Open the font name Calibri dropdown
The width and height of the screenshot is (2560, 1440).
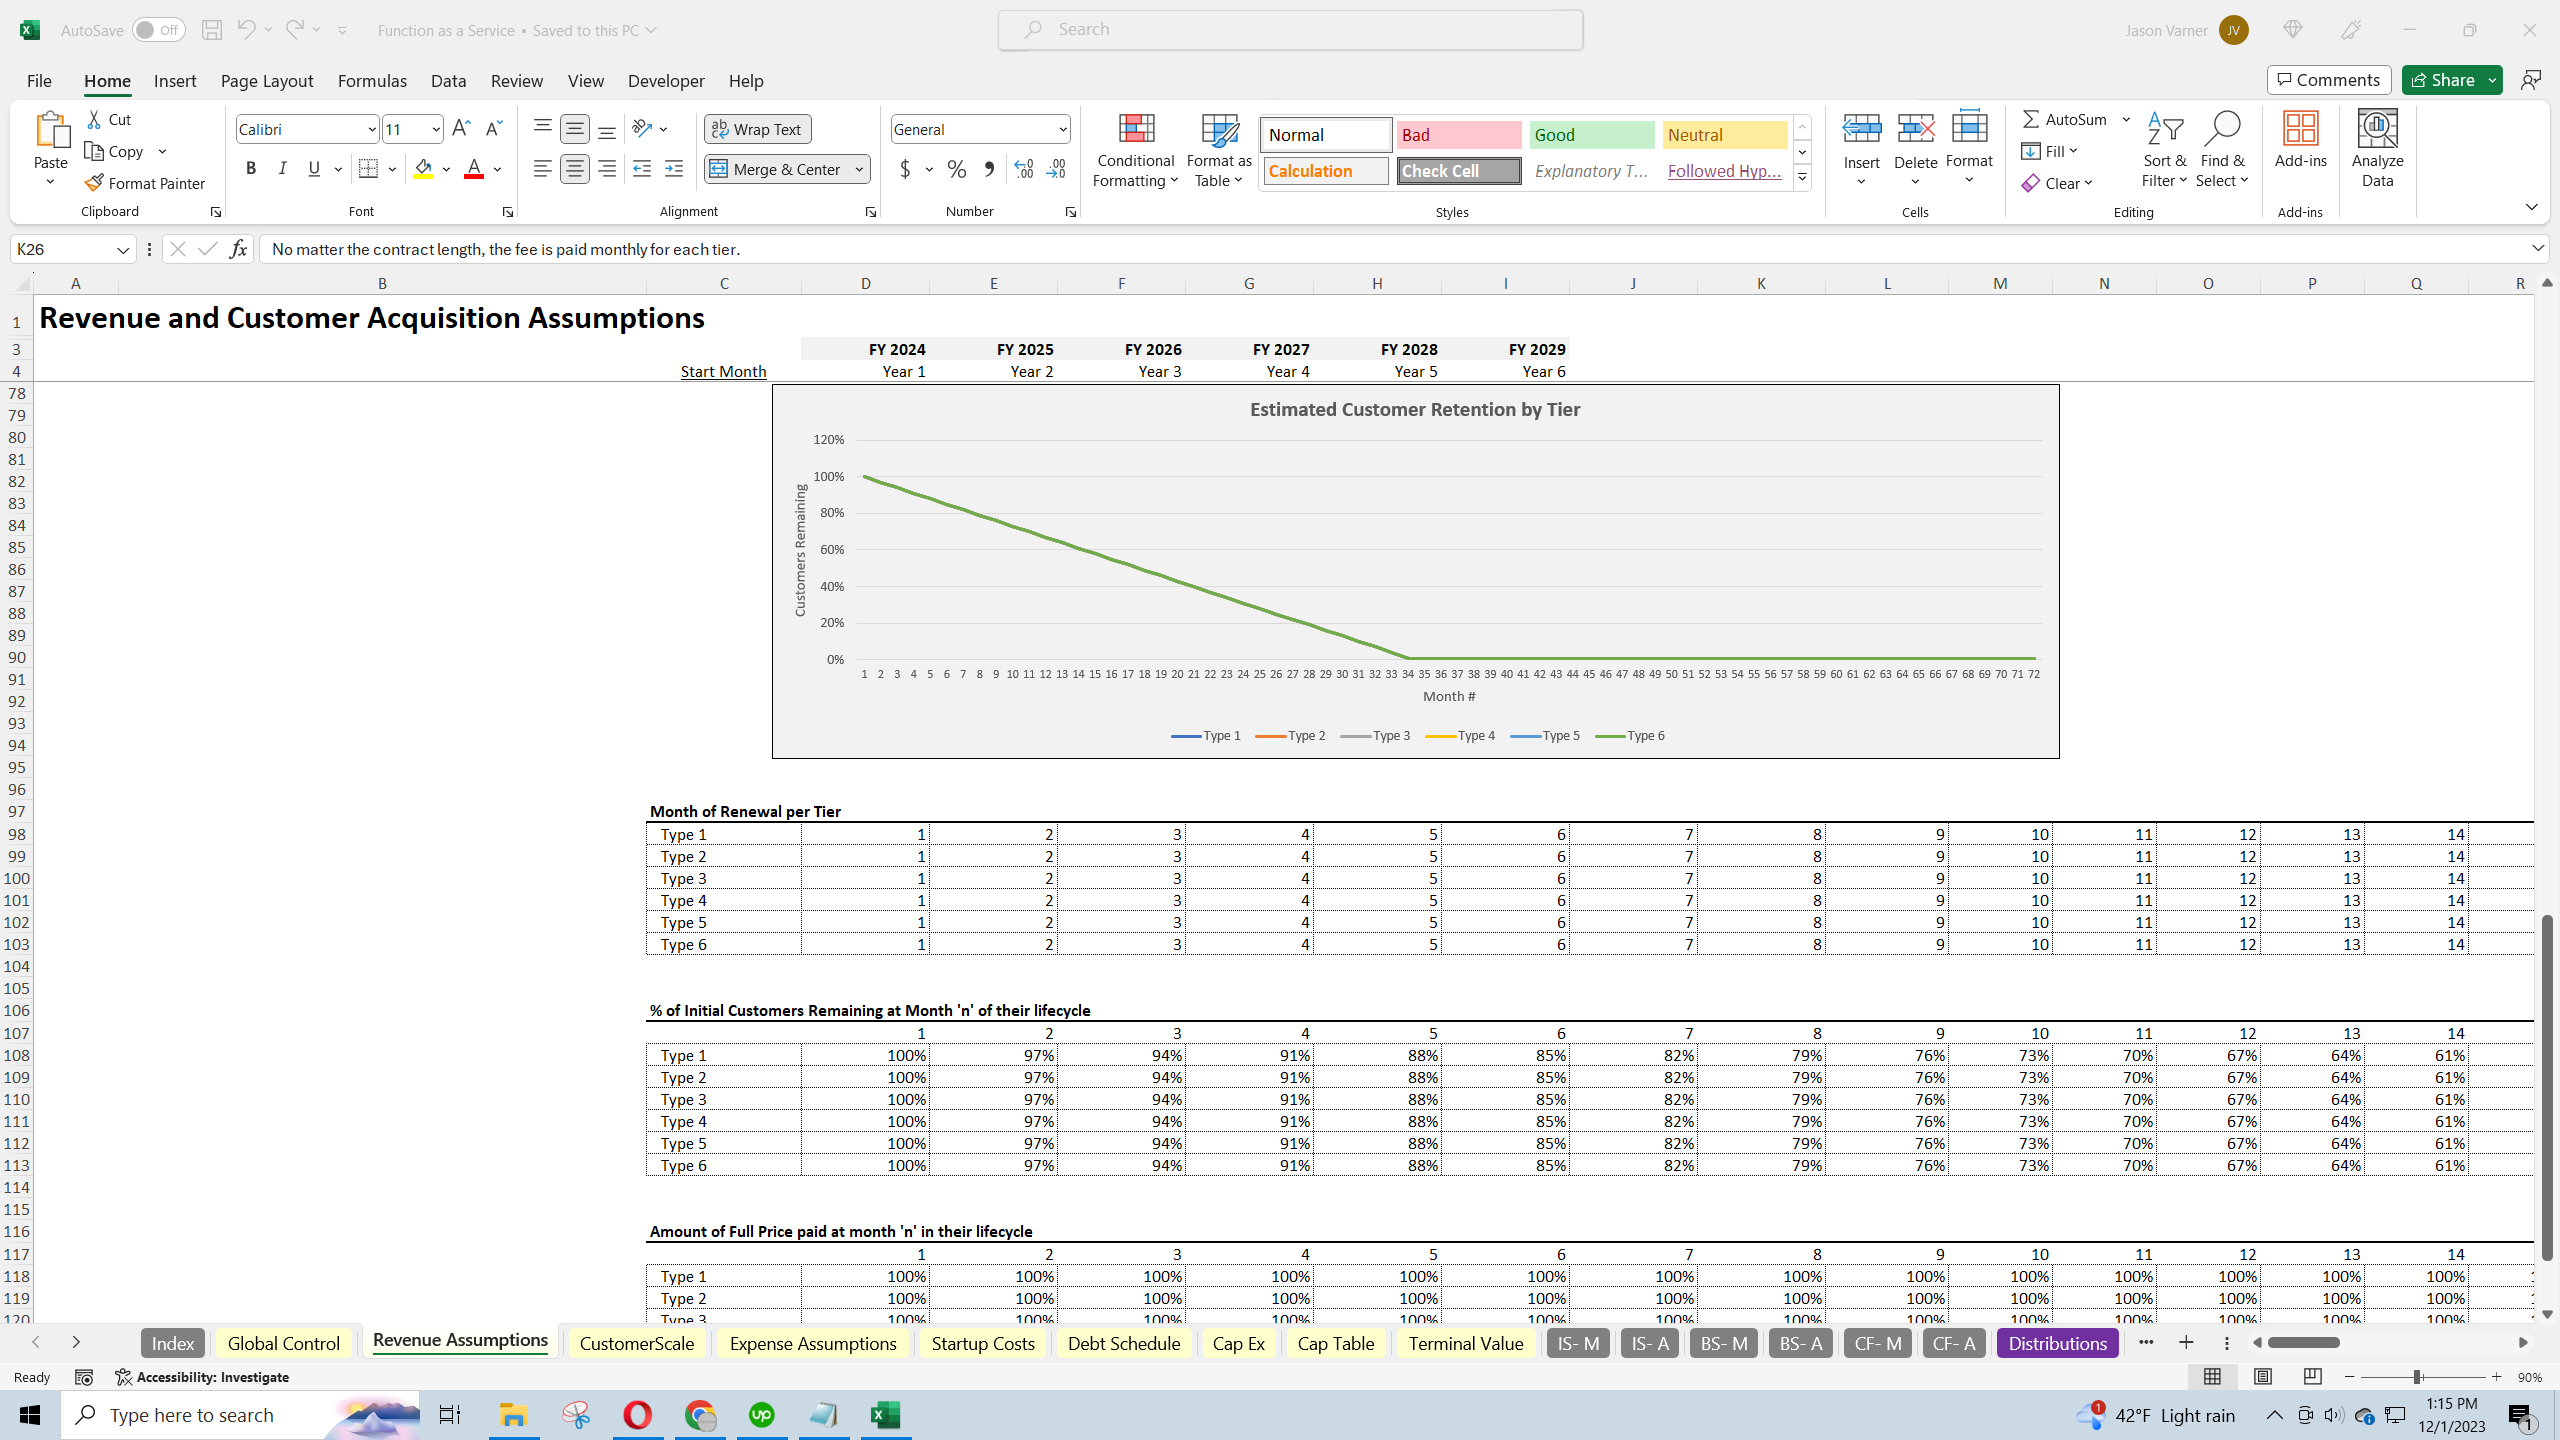pos(371,129)
